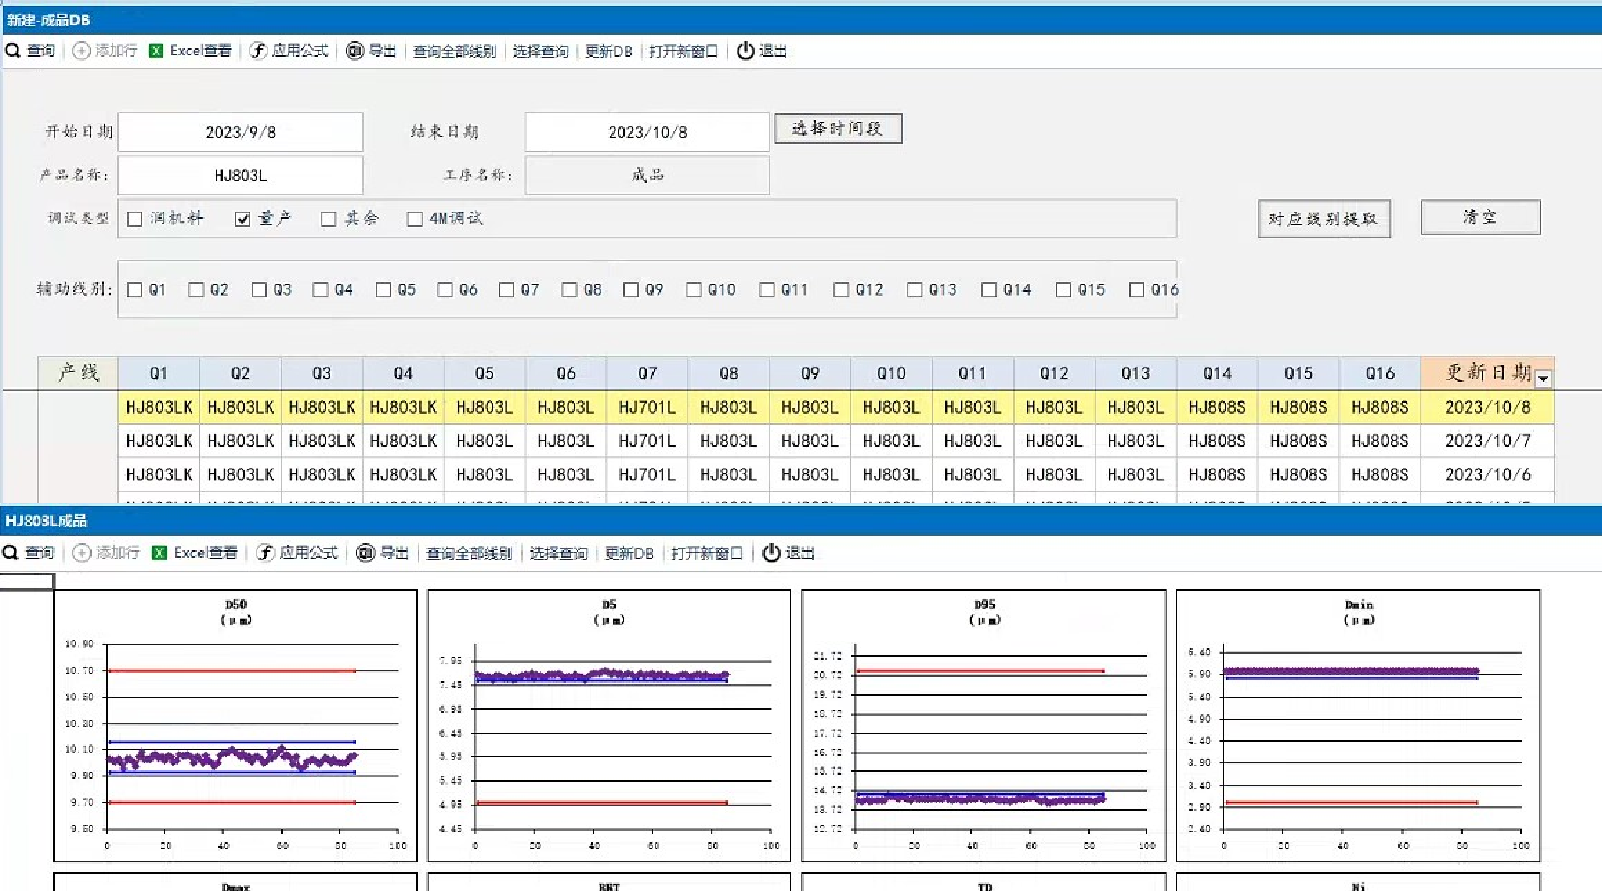Check the Q1 auxiliary line checkbox
The width and height of the screenshot is (1603, 892).
point(135,290)
